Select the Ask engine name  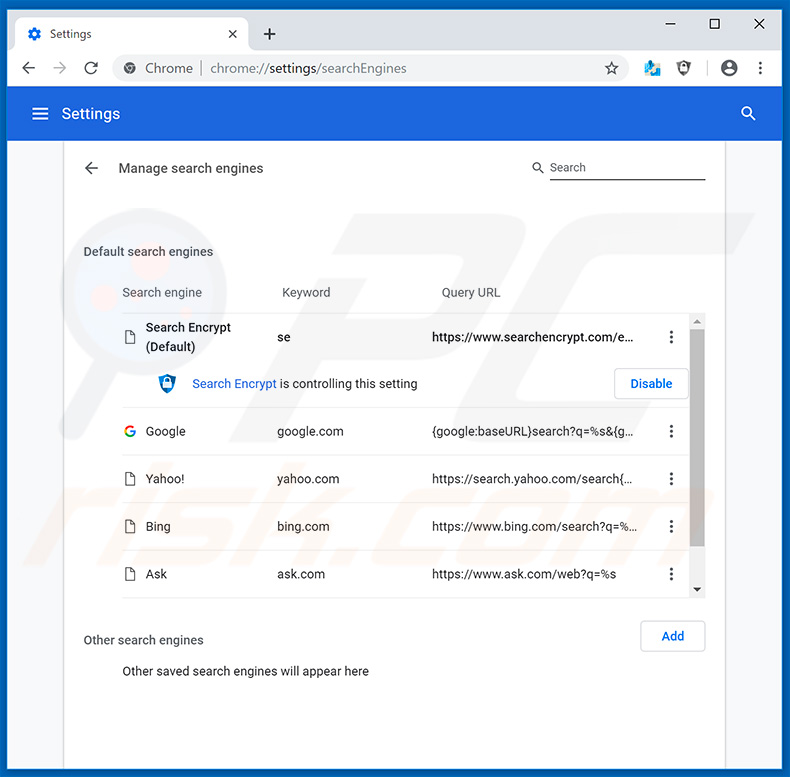pyautogui.click(x=156, y=574)
